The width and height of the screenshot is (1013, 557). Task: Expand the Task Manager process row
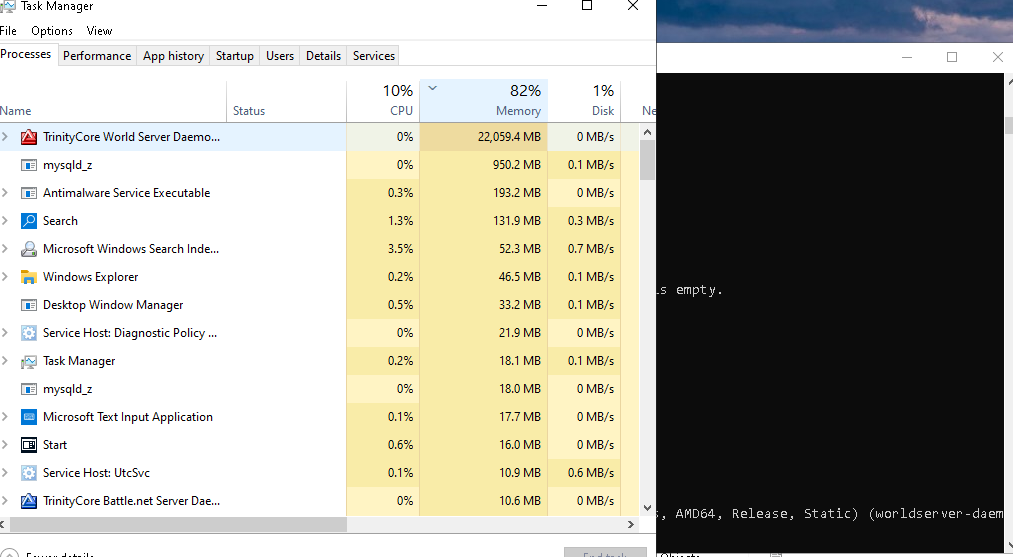coord(5,361)
